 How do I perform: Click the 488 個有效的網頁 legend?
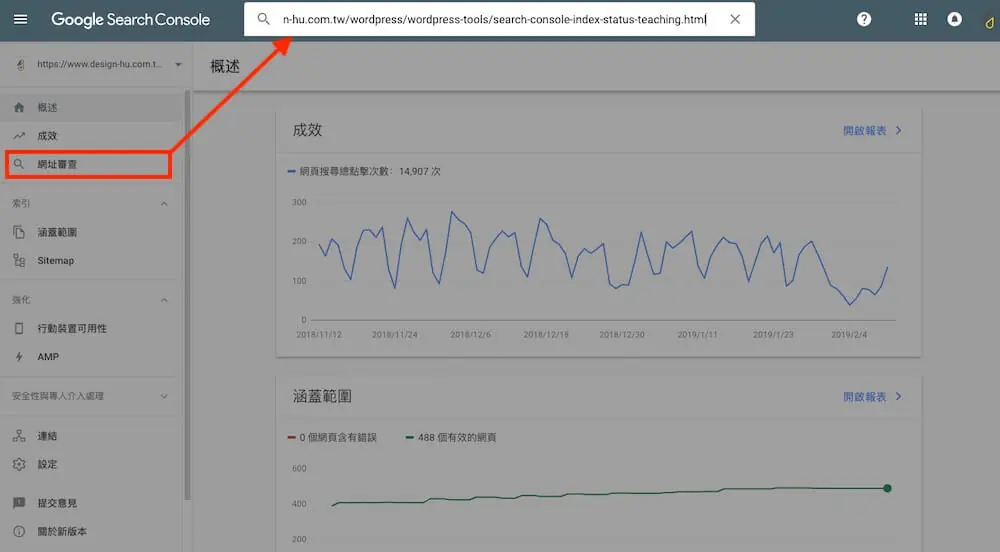(x=451, y=437)
